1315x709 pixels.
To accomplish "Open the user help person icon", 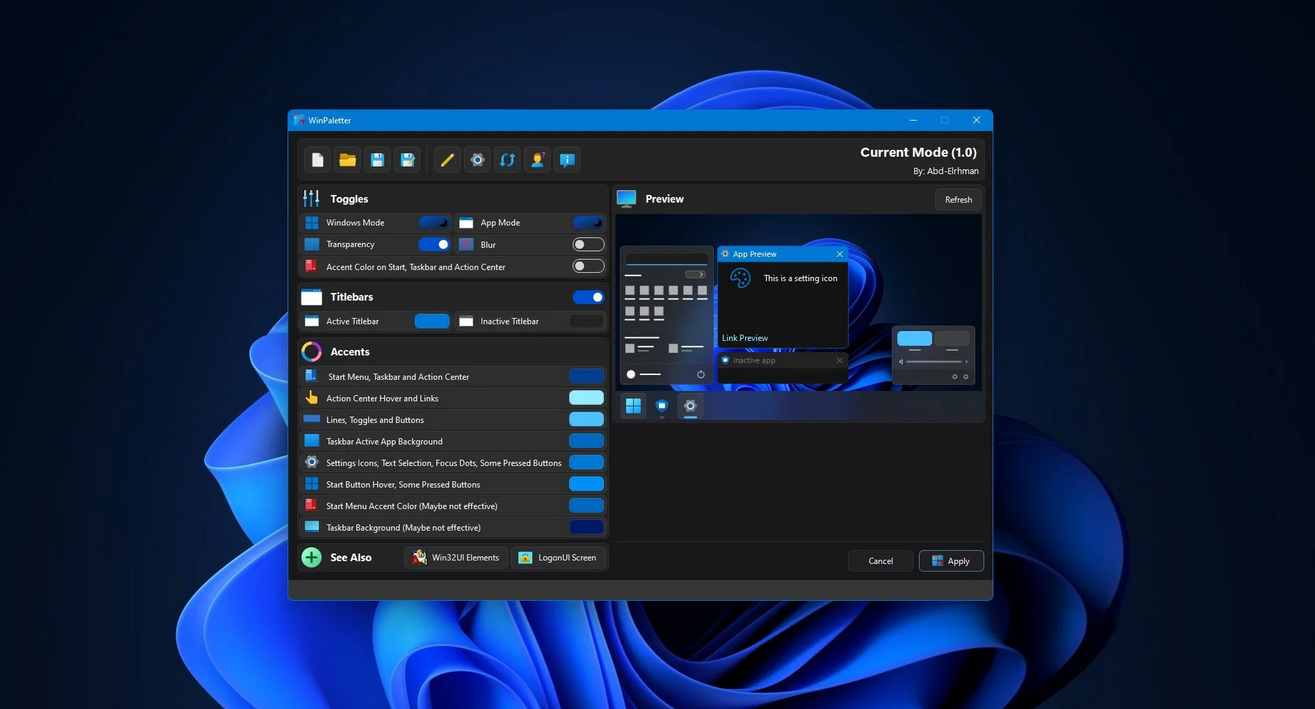I will click(x=537, y=160).
